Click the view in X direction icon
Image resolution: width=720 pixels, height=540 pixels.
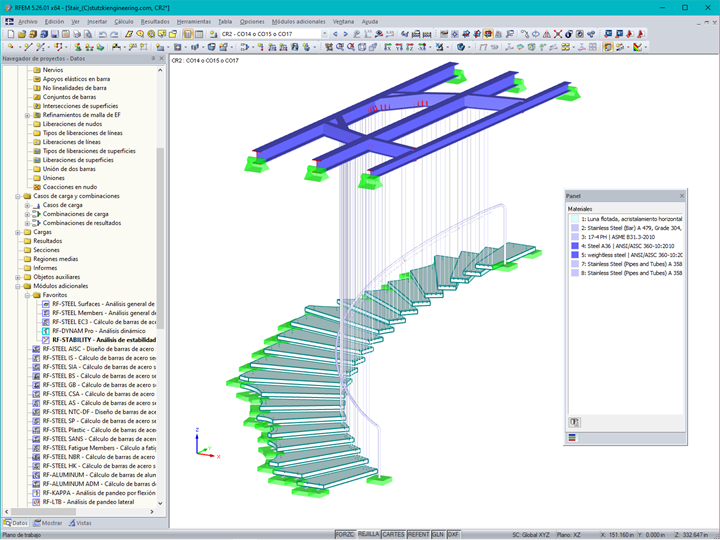(388, 47)
